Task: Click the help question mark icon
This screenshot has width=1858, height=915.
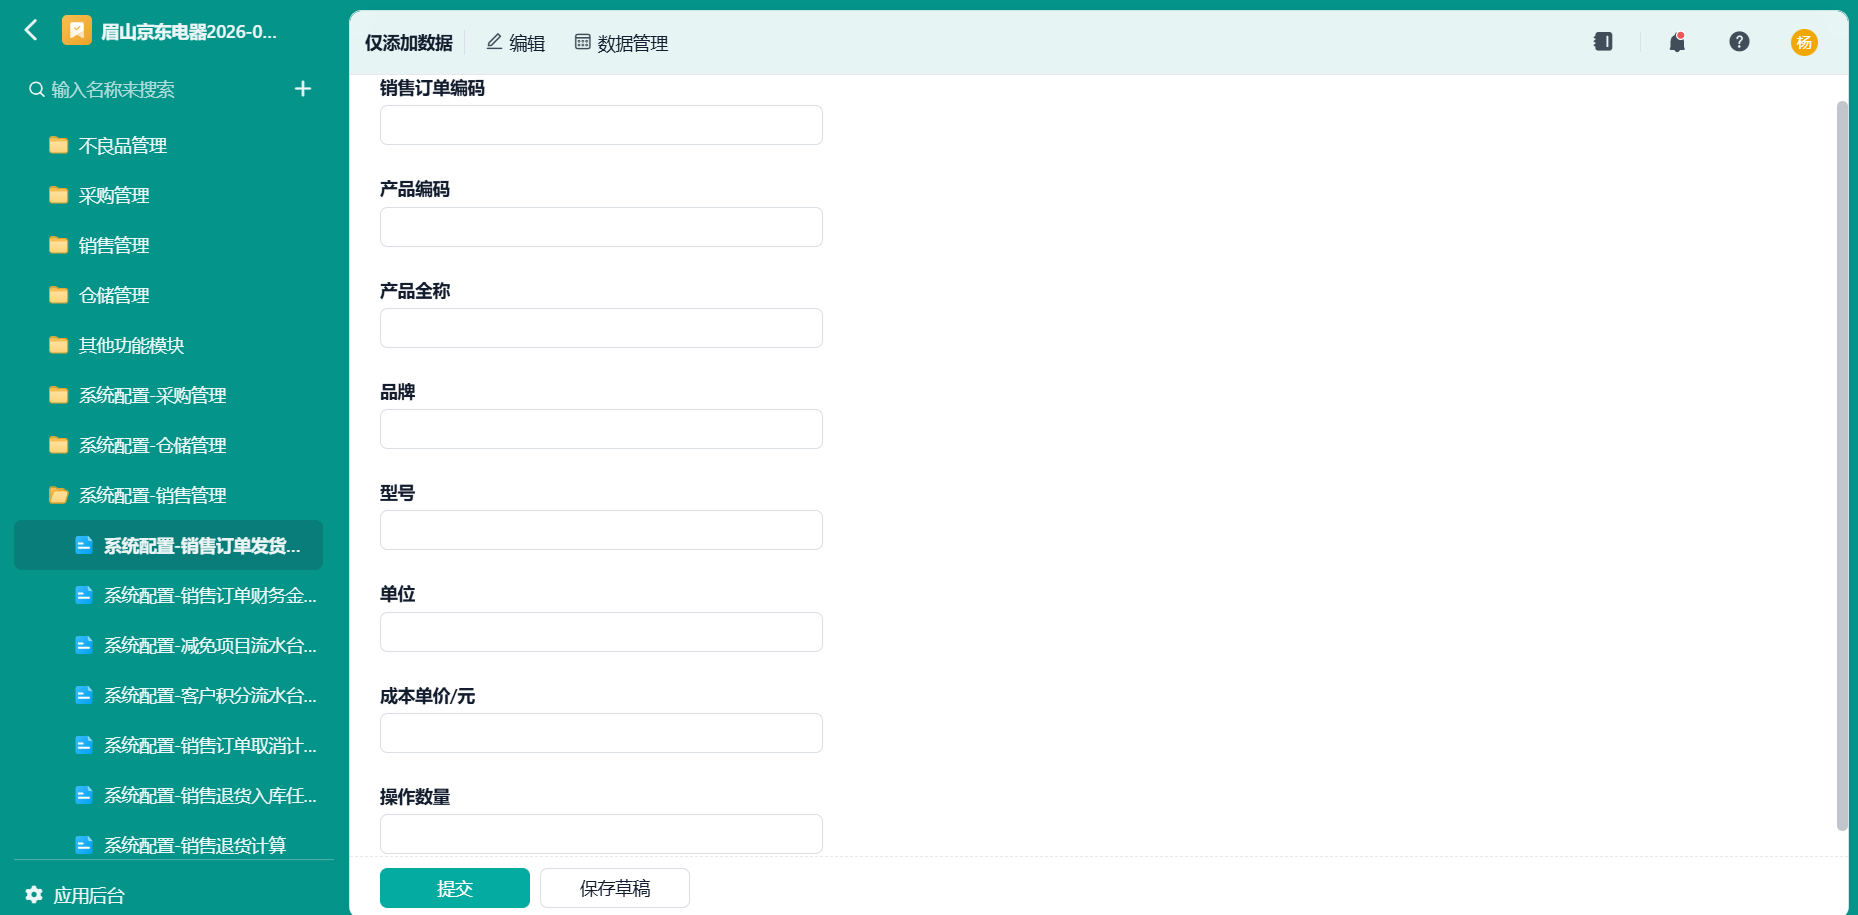Action: click(x=1739, y=41)
